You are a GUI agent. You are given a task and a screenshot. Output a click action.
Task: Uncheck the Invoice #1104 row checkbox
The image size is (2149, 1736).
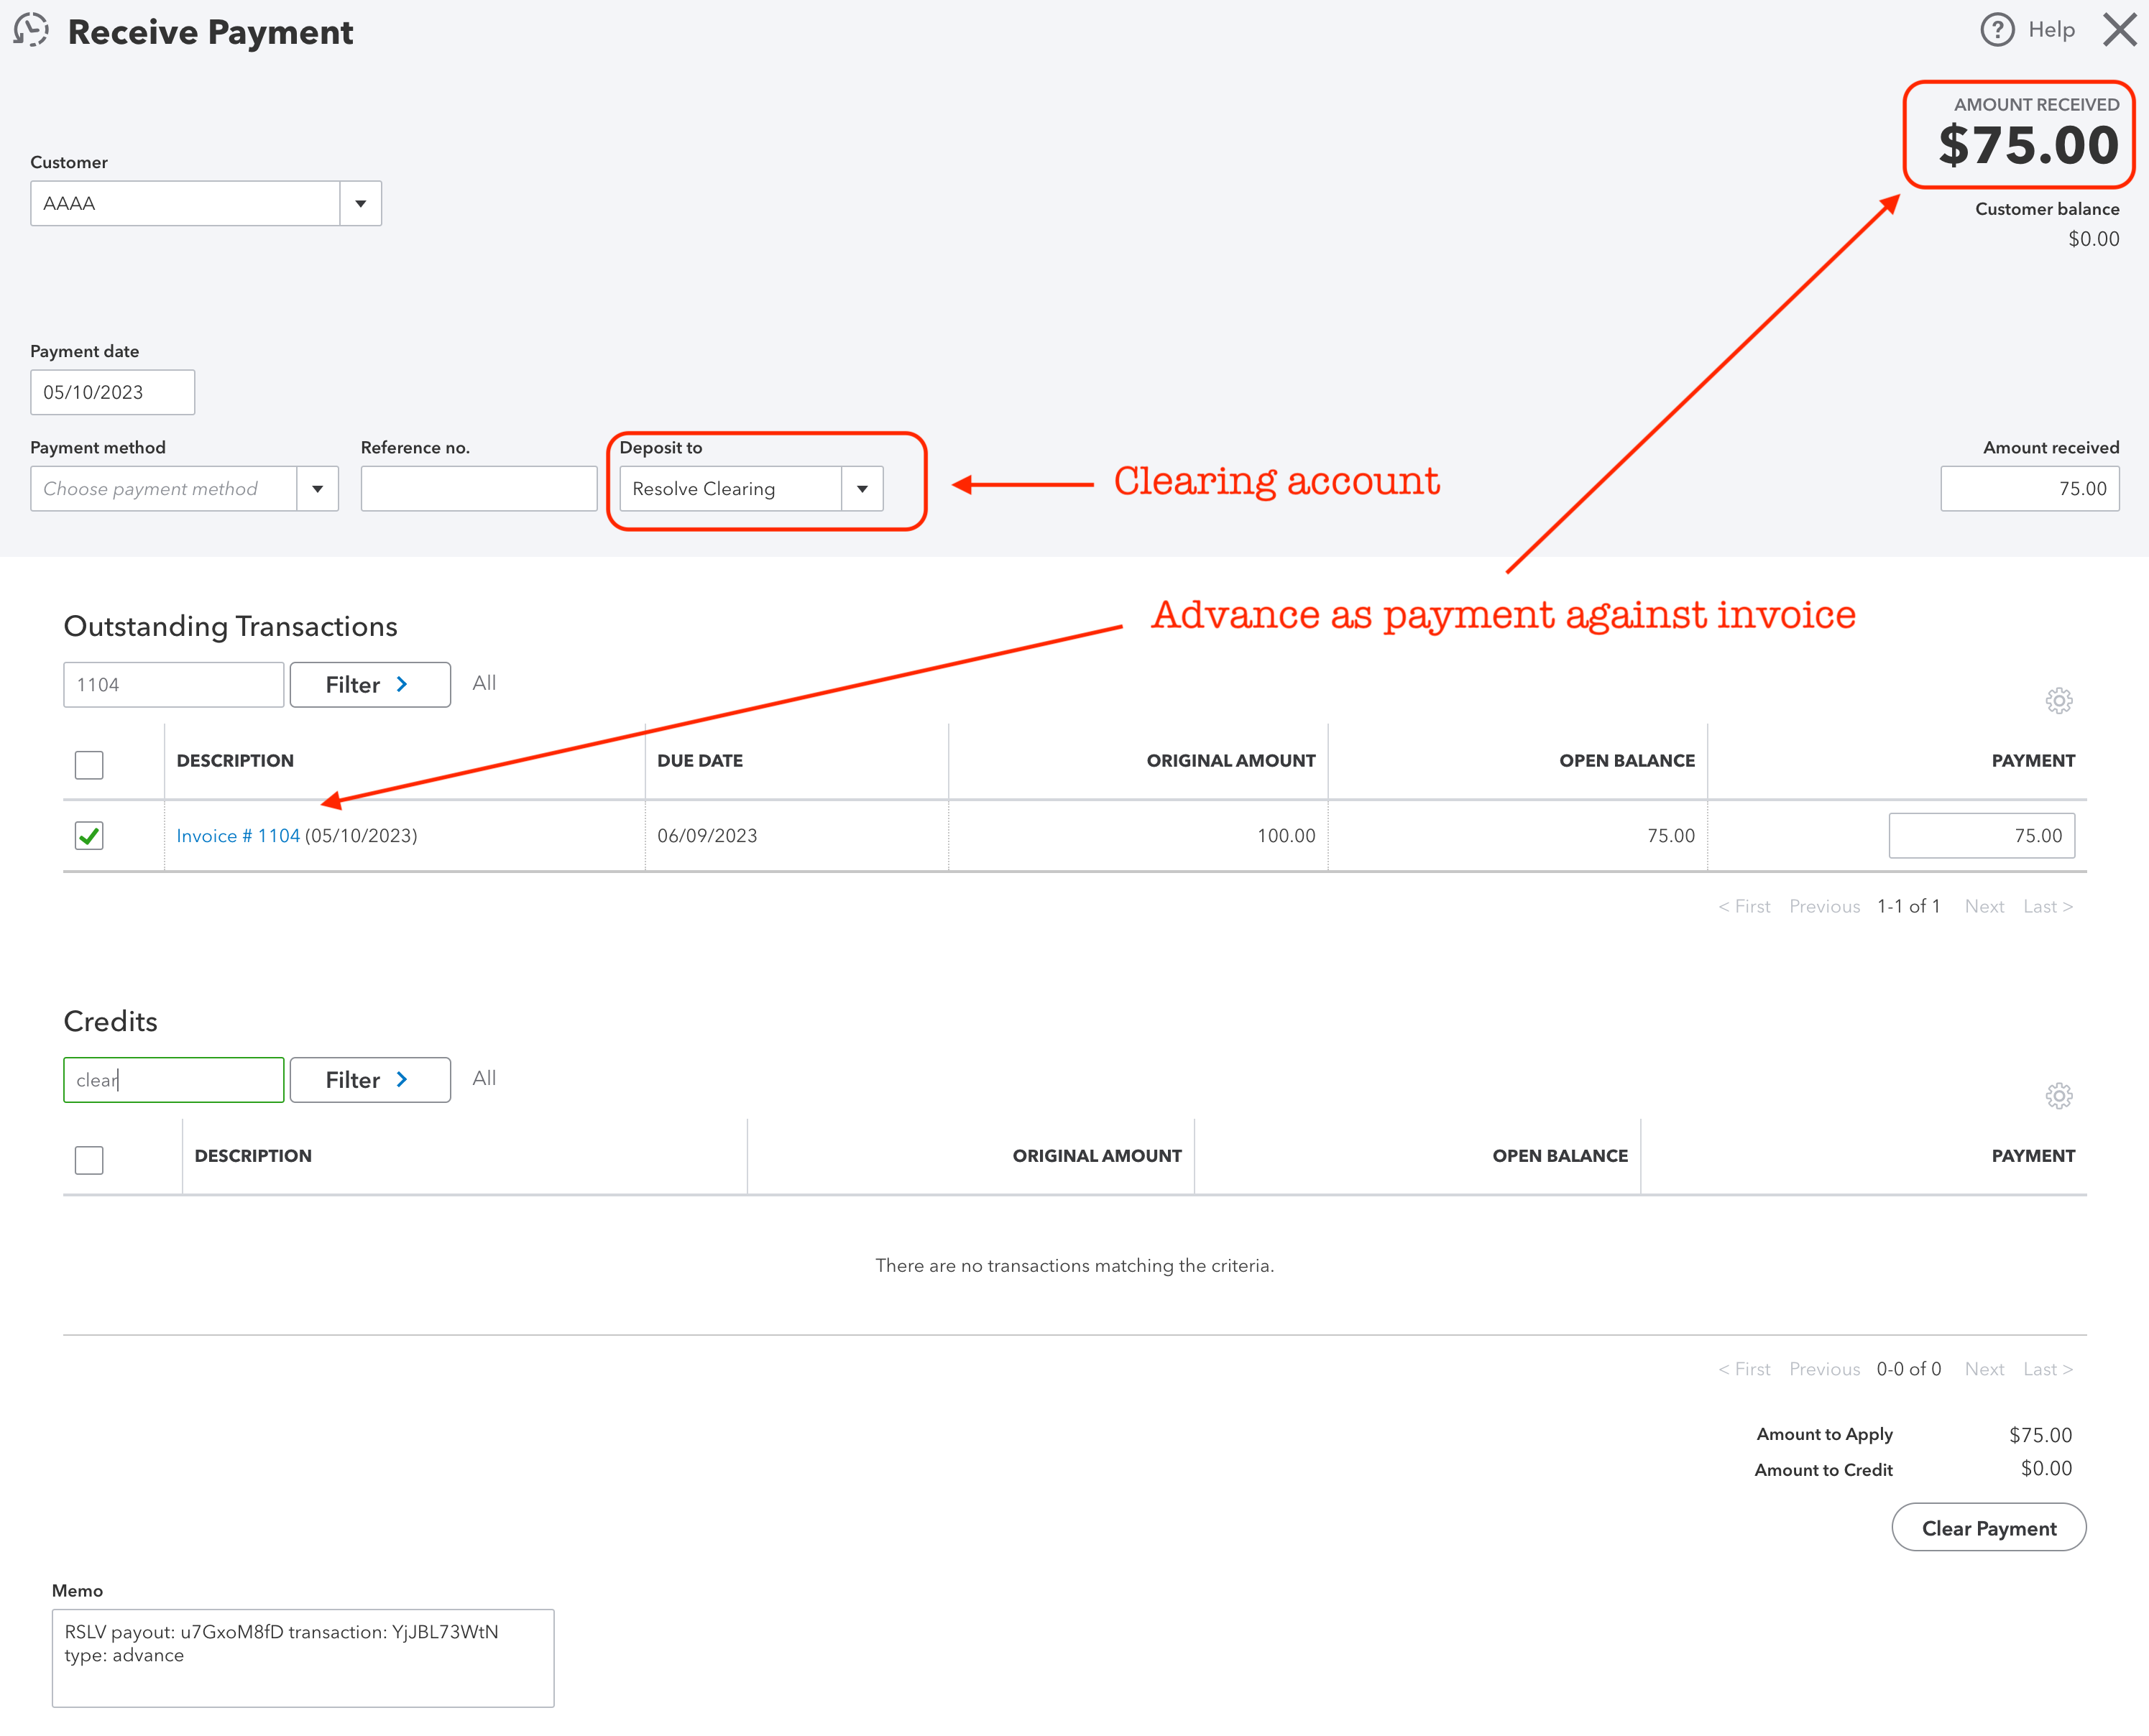[x=89, y=835]
